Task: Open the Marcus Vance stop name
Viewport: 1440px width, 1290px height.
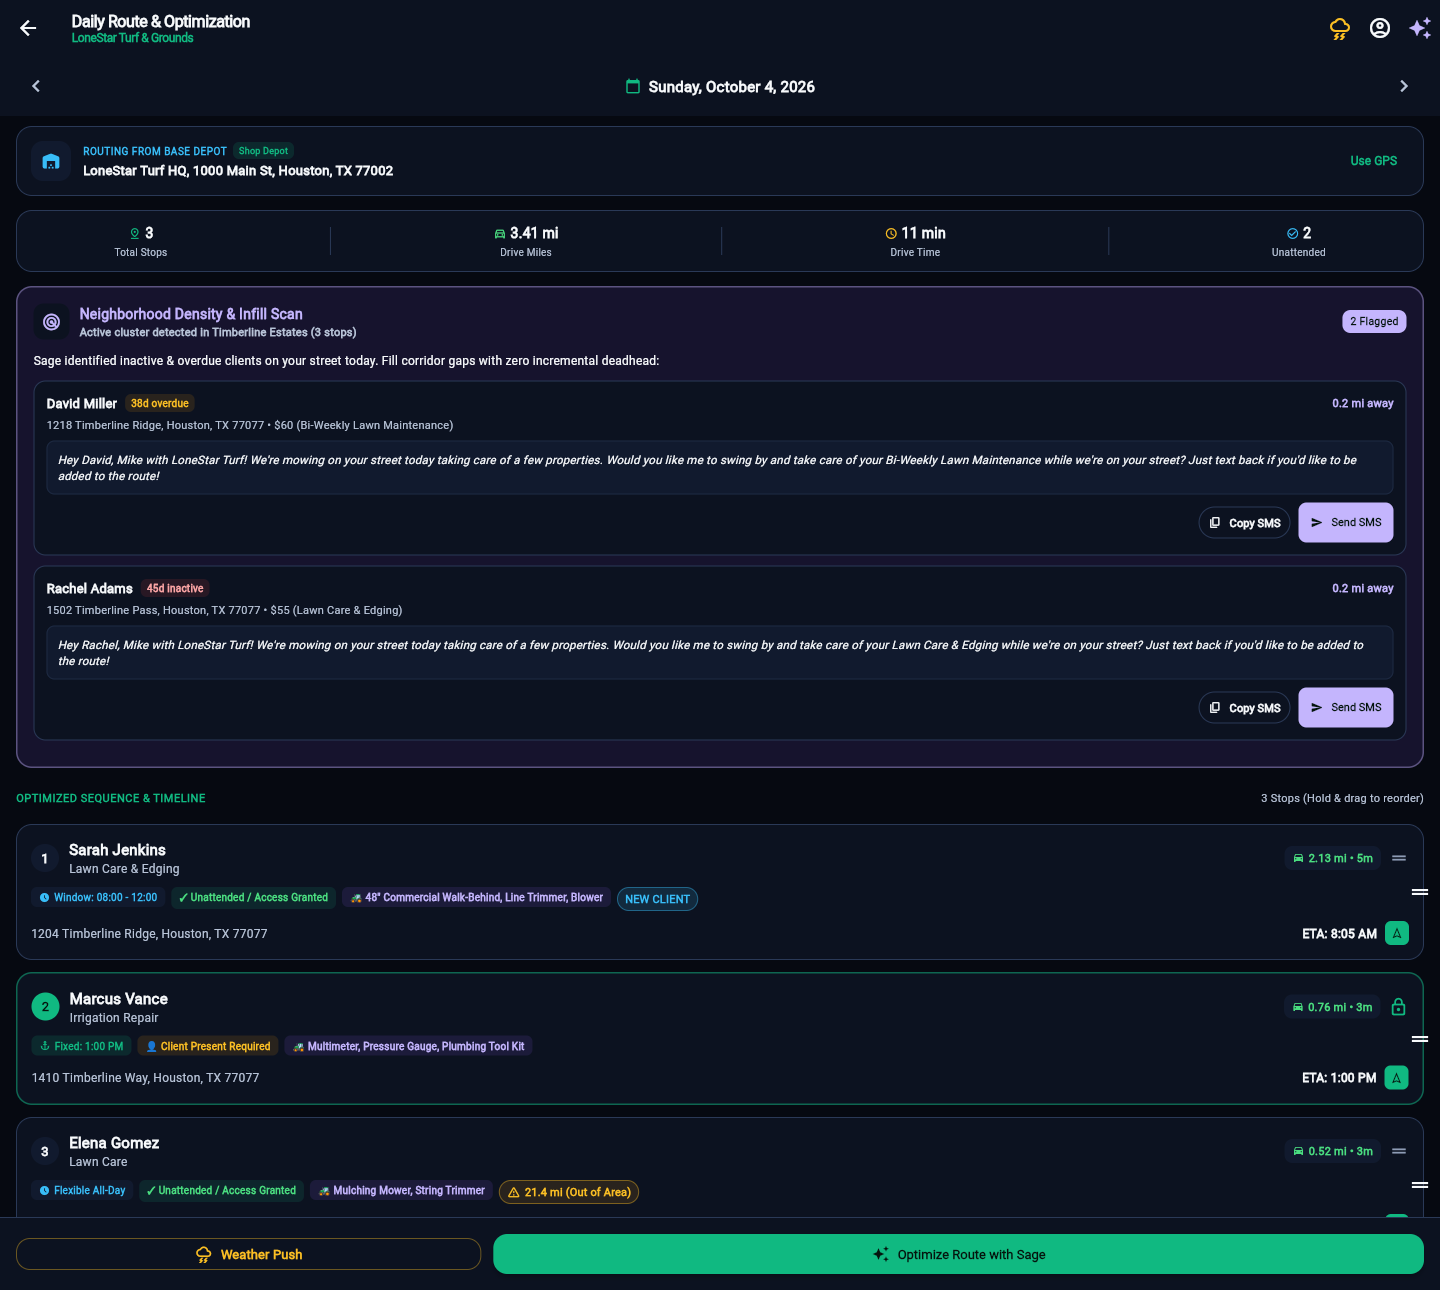Action: tap(118, 999)
